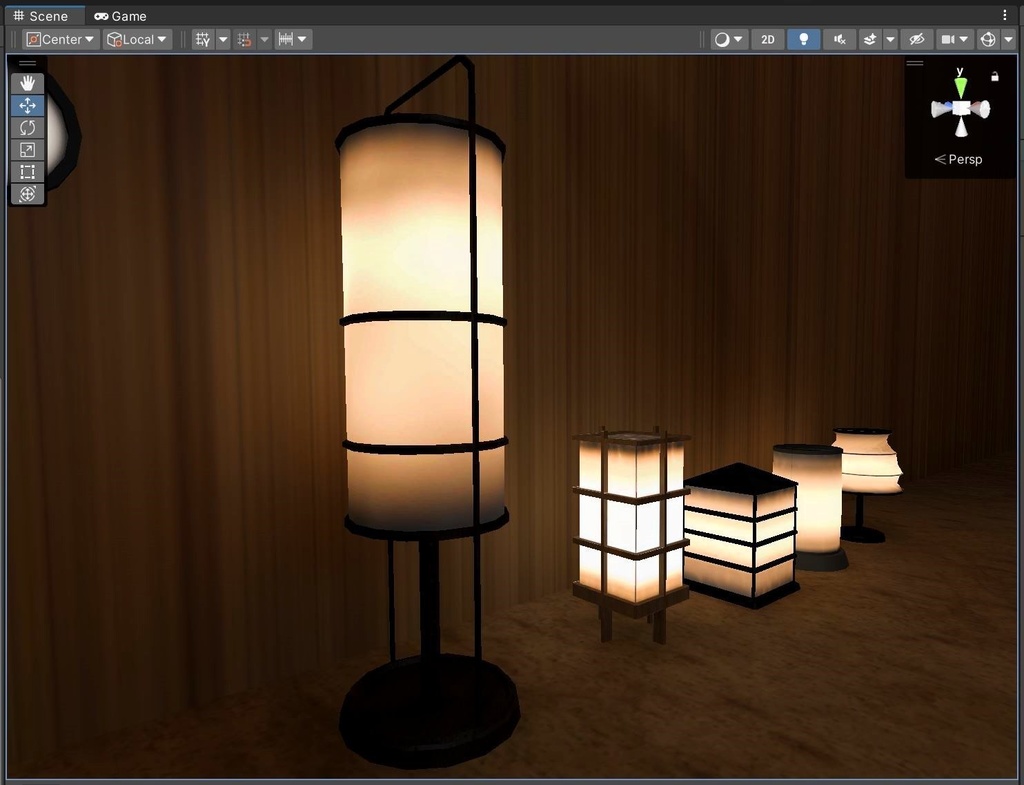Open scene effects options dropdown arrow
The height and width of the screenshot is (785, 1024).
point(890,39)
